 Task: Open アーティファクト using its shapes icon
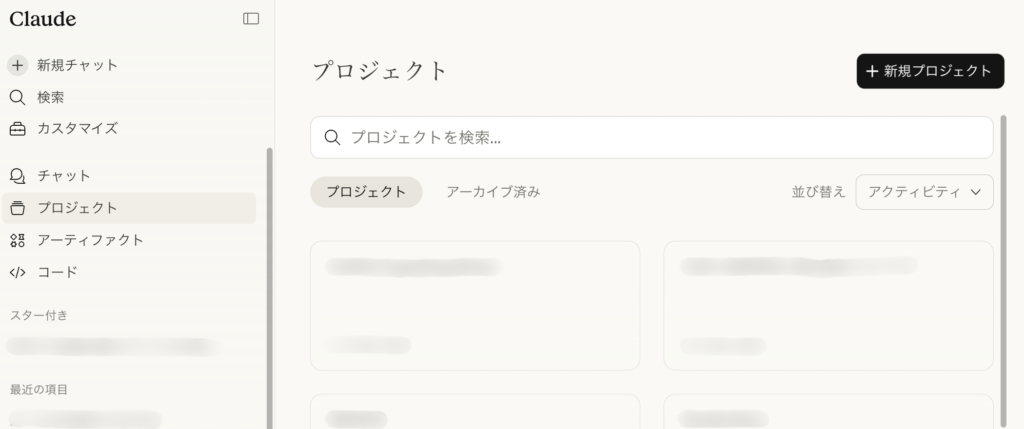pos(17,240)
